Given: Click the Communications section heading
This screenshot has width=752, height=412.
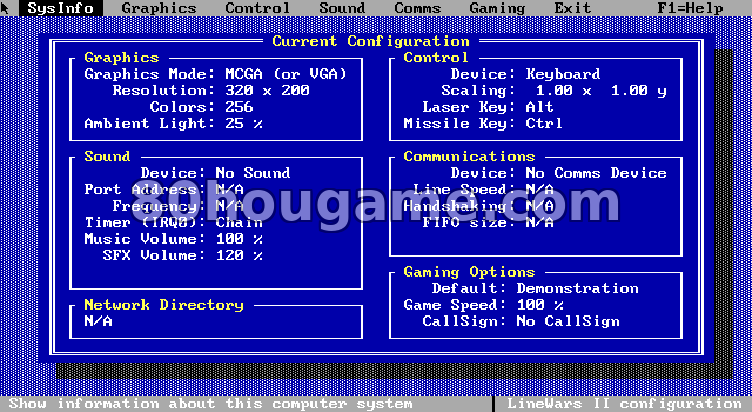Looking at the screenshot, I should coord(469,156).
